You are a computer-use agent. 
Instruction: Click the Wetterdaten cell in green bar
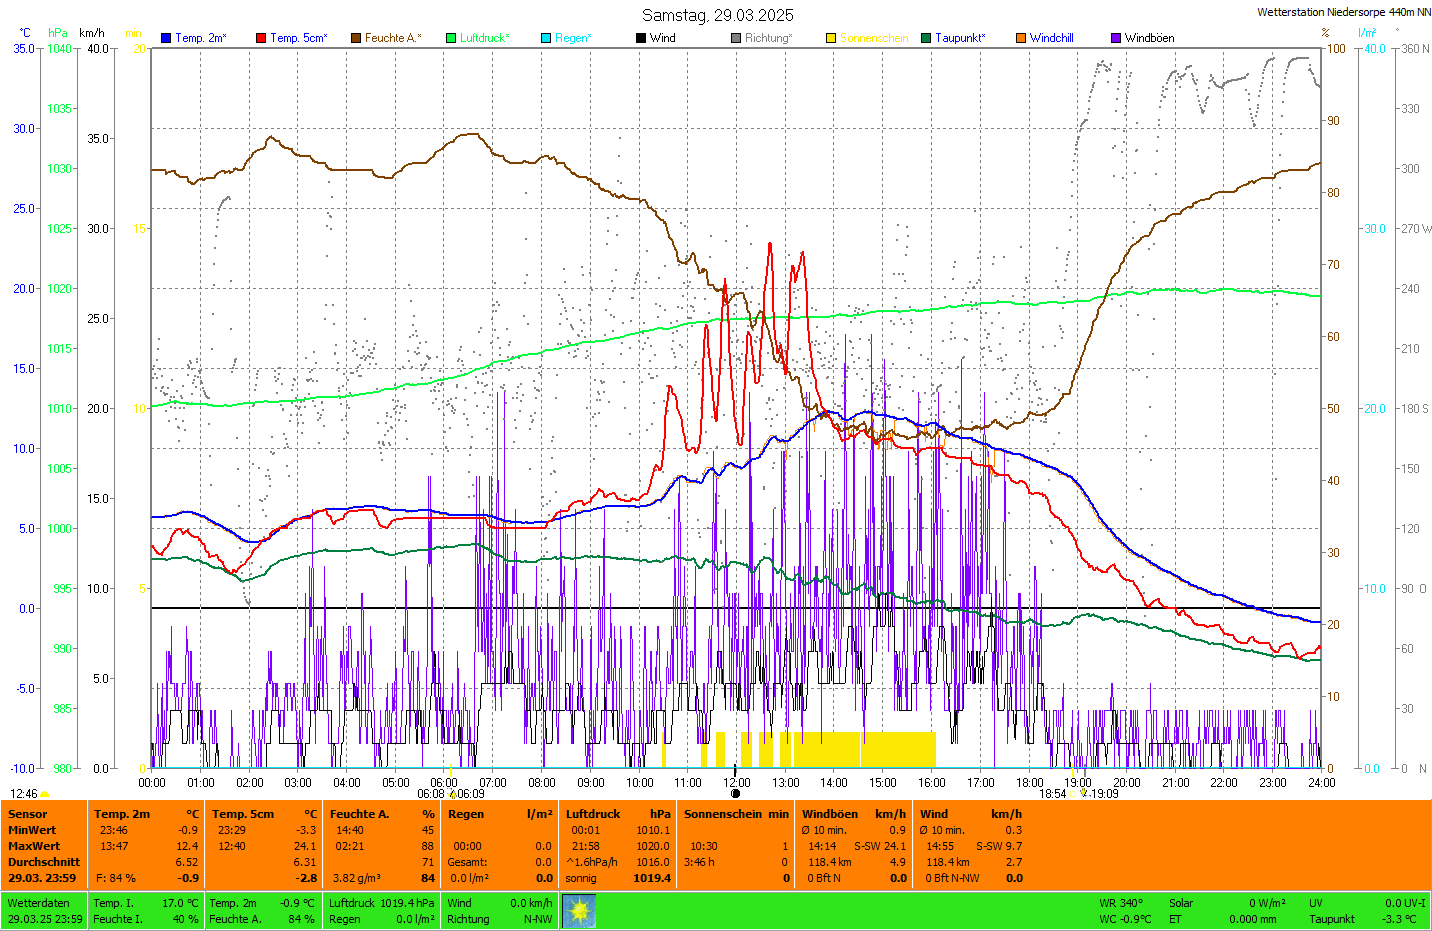click(39, 903)
